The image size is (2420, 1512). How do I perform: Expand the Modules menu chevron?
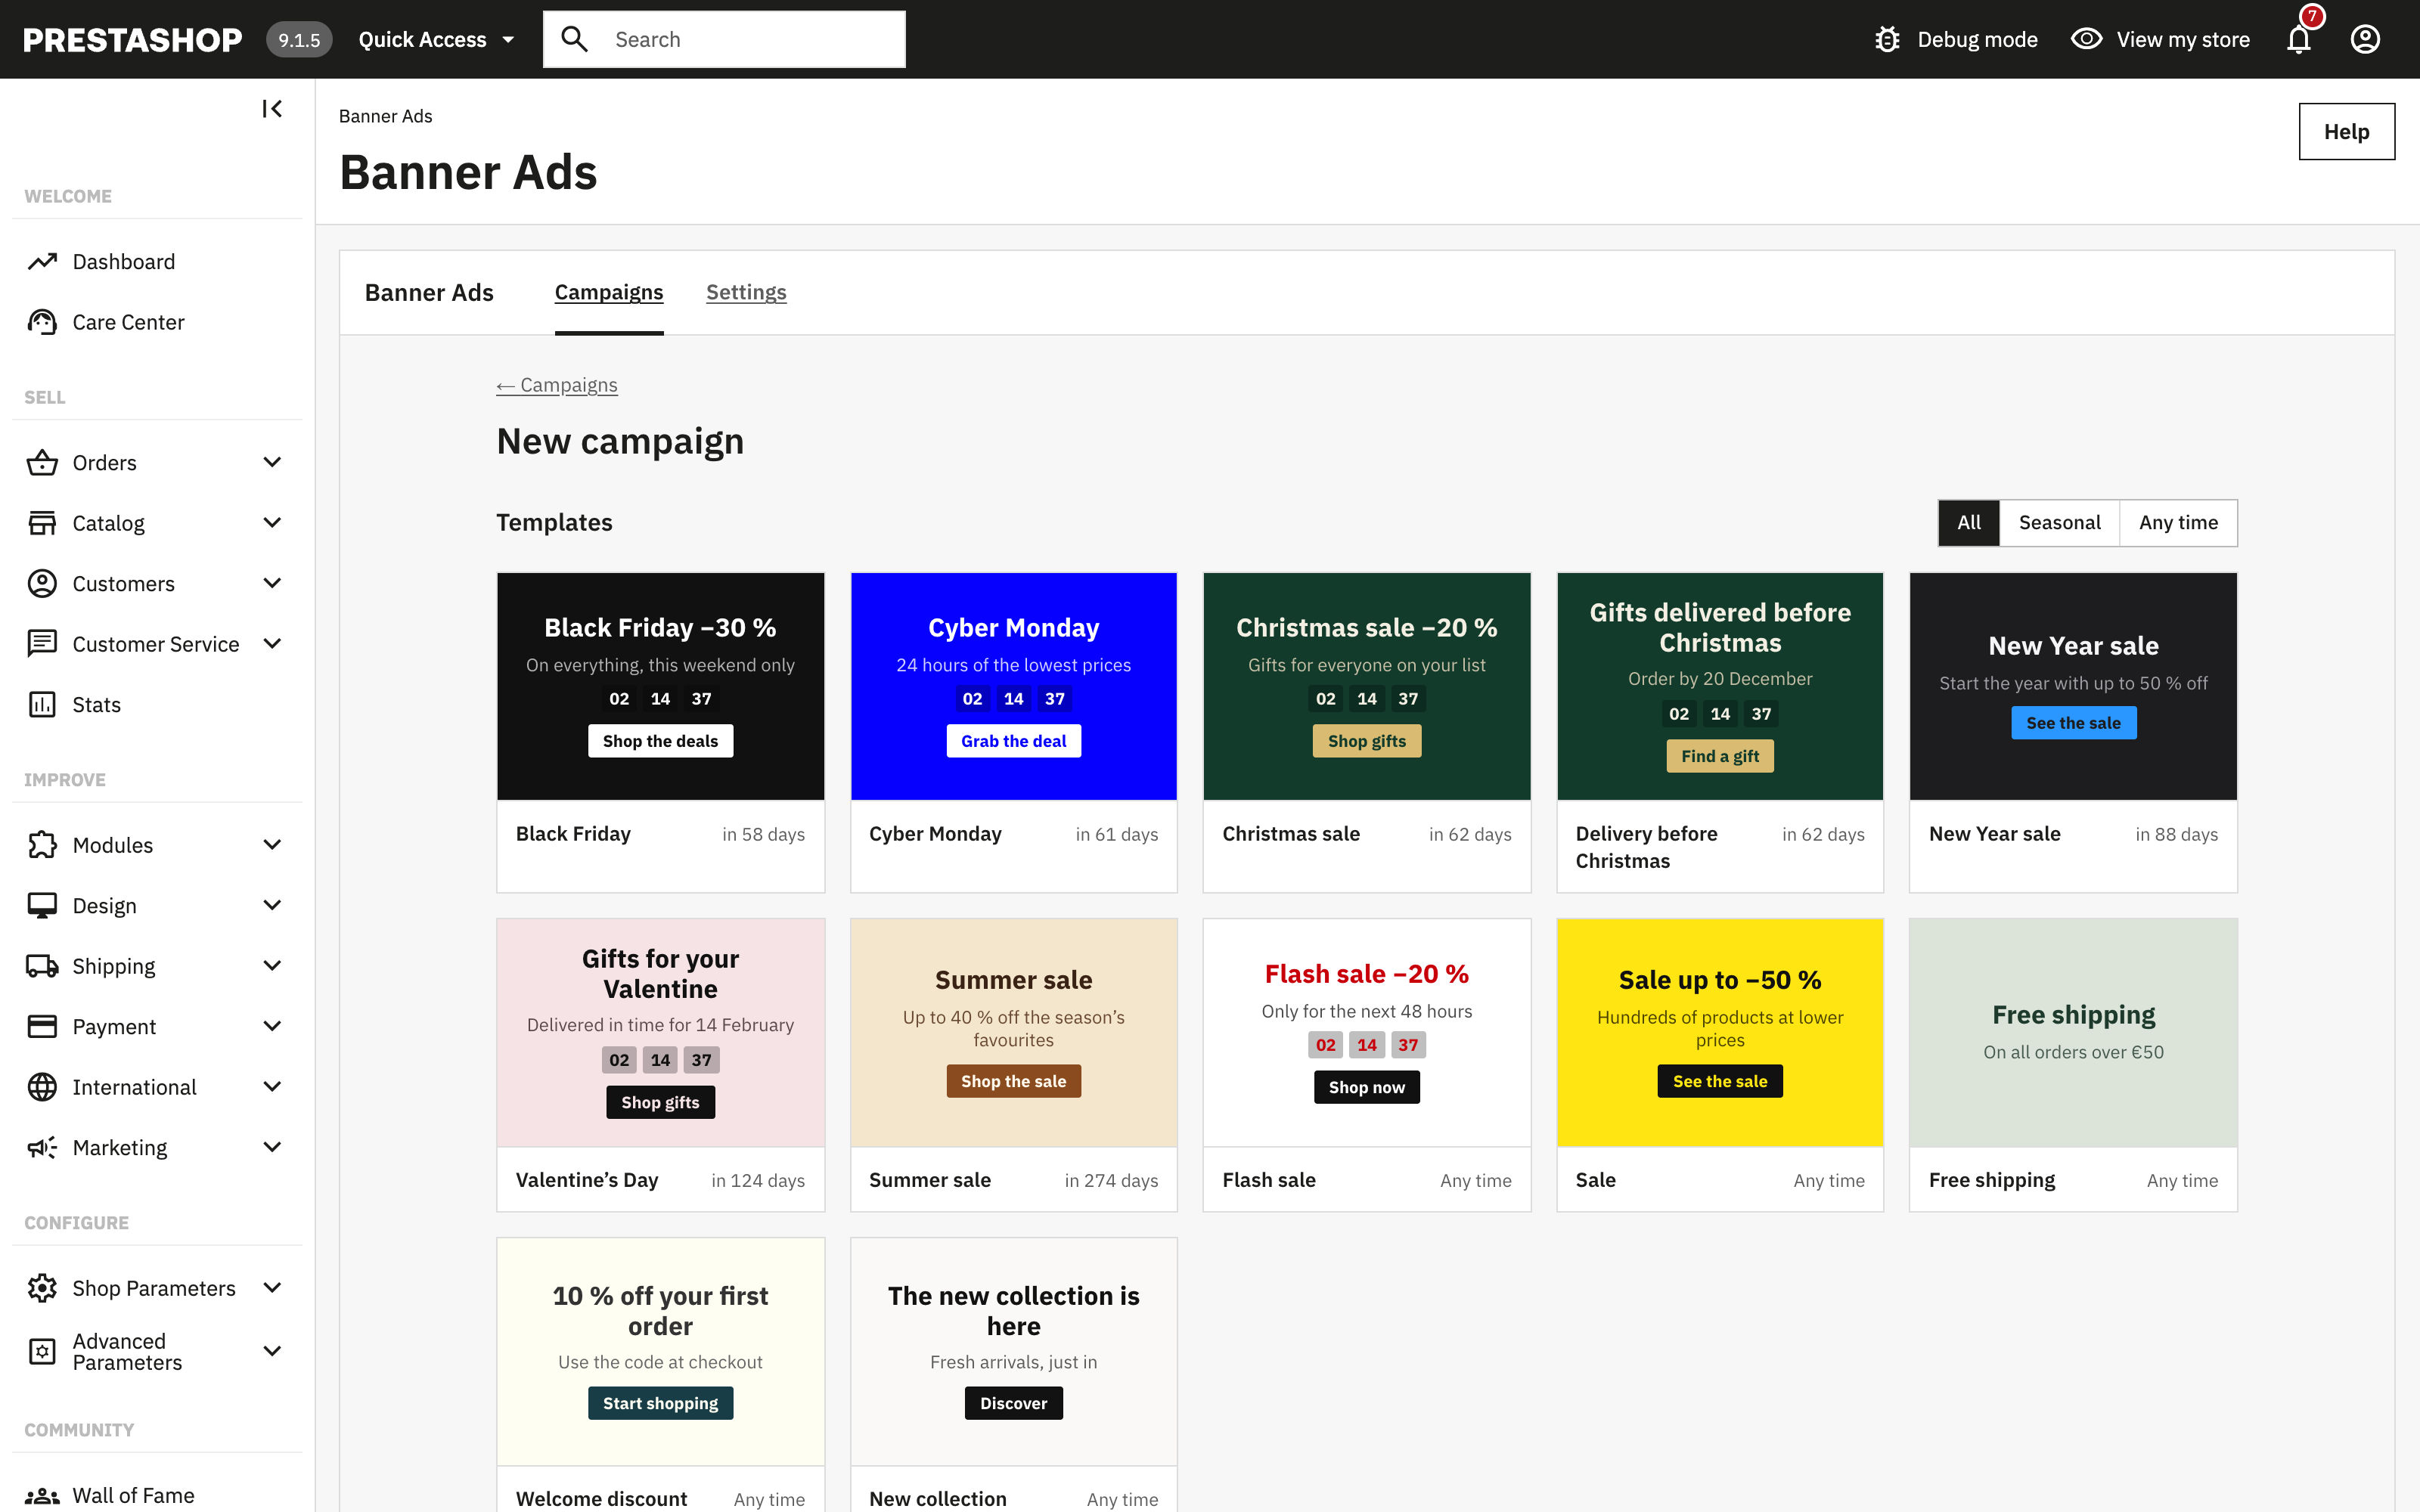(272, 845)
